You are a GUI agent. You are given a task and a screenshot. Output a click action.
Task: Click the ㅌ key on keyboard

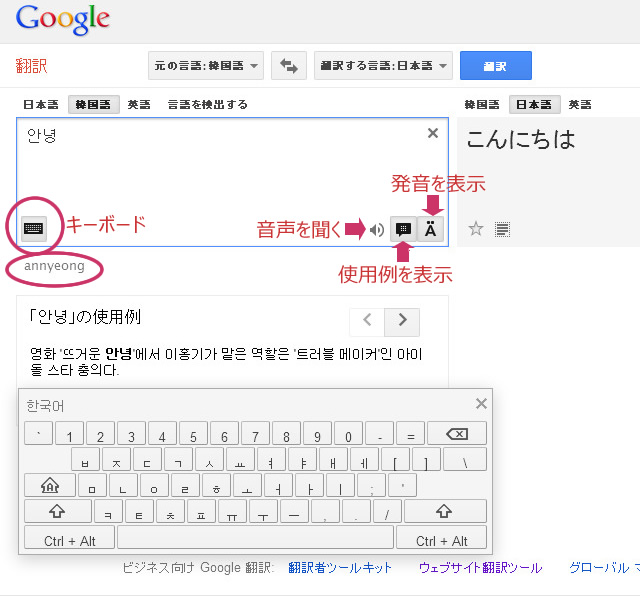pyautogui.click(x=139, y=511)
